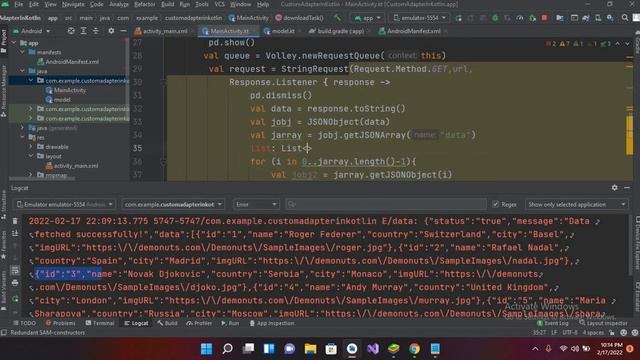The height and width of the screenshot is (360, 640).
Task: Open the App Inspection tool window
Action: click(x=271, y=323)
